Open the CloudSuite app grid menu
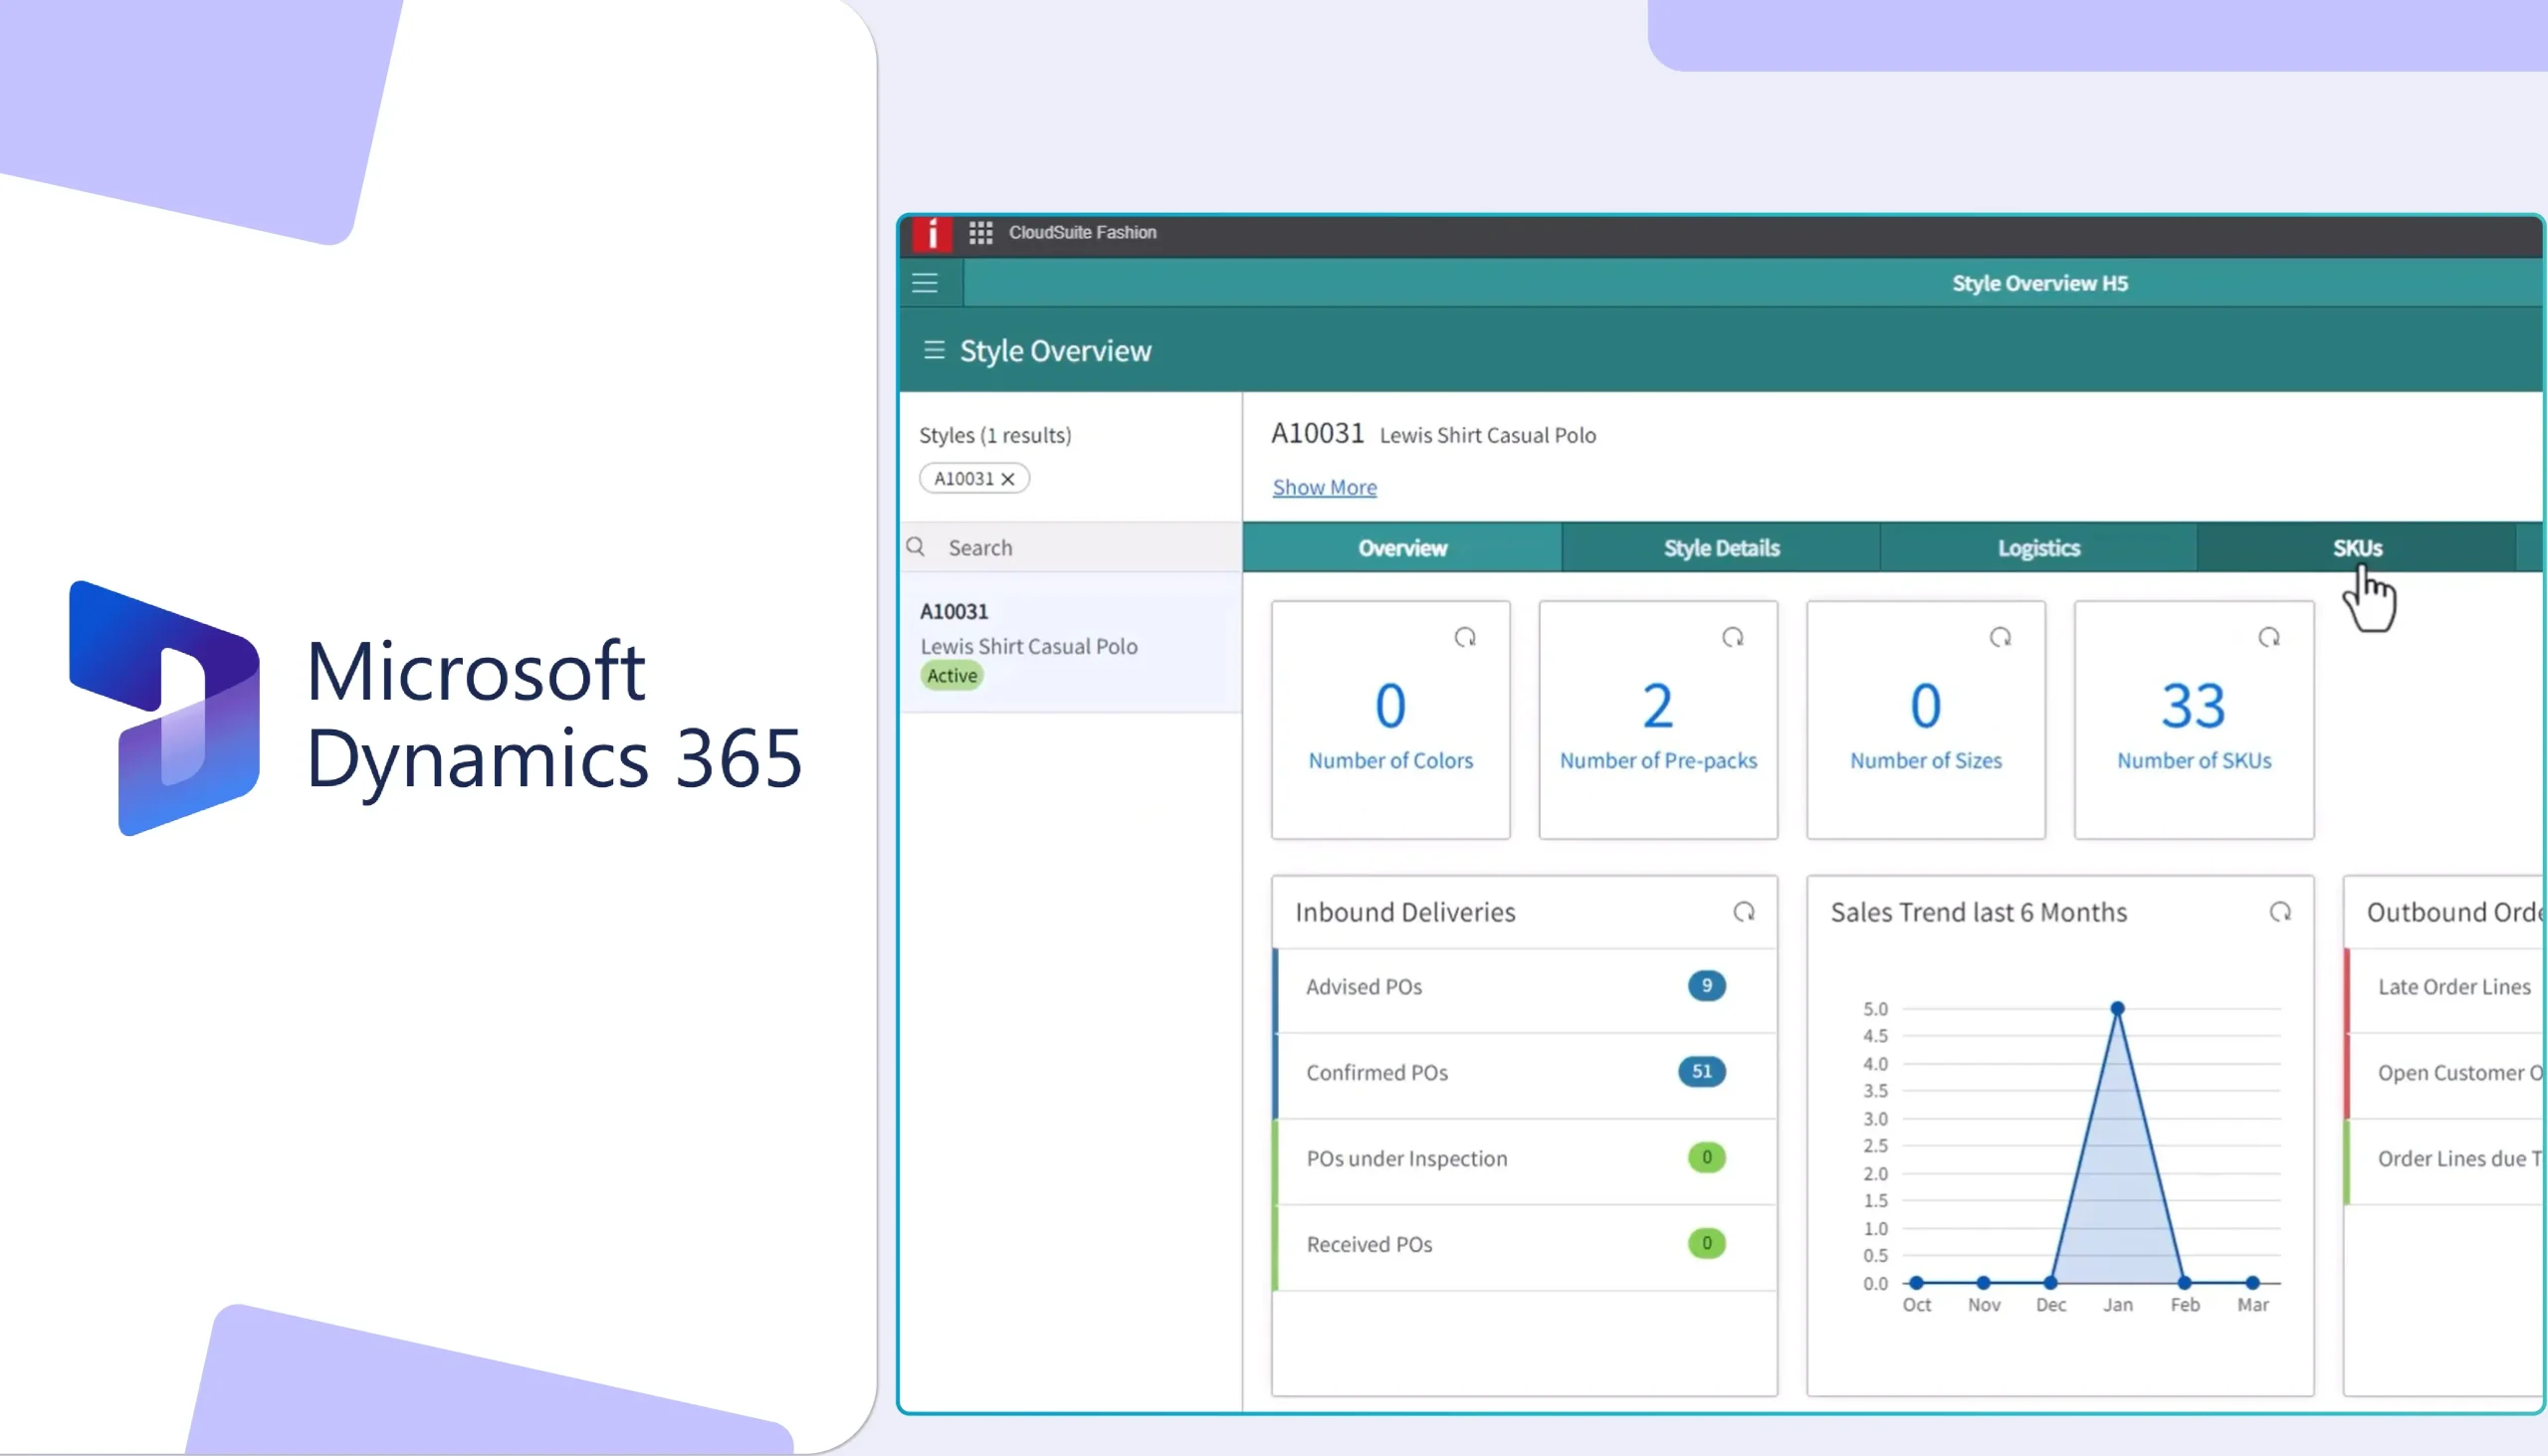This screenshot has width=2548, height=1456. (980, 232)
